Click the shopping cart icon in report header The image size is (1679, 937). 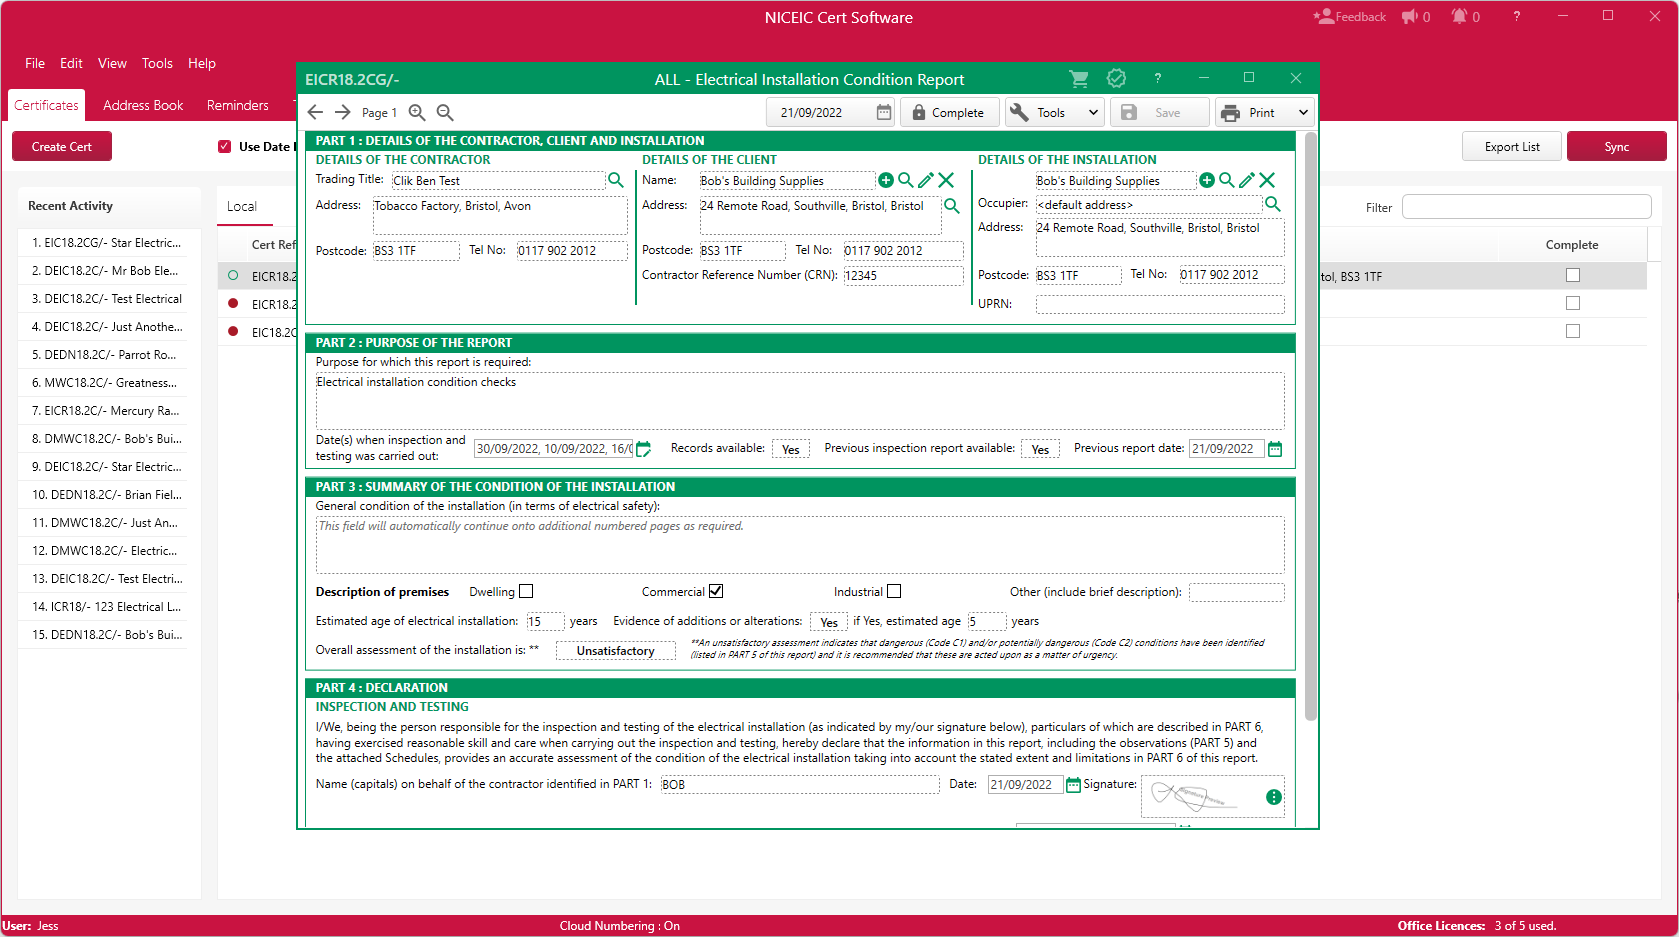pos(1078,79)
